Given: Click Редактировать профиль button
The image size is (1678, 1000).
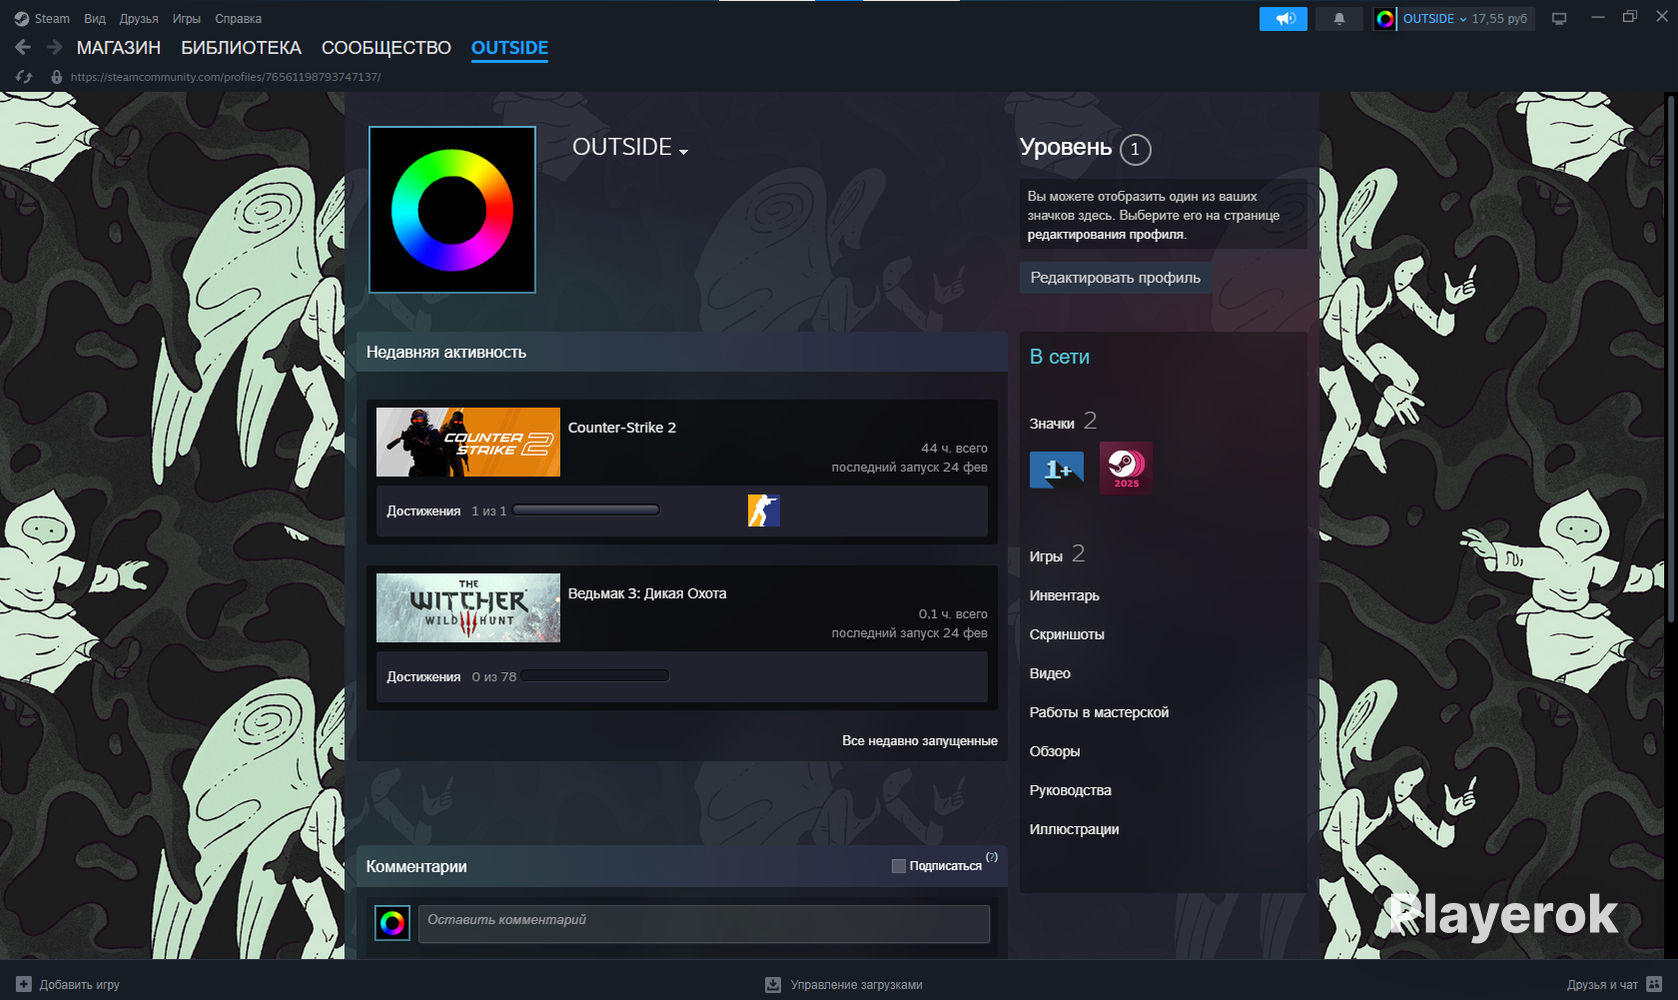Looking at the screenshot, I should pos(1115,278).
